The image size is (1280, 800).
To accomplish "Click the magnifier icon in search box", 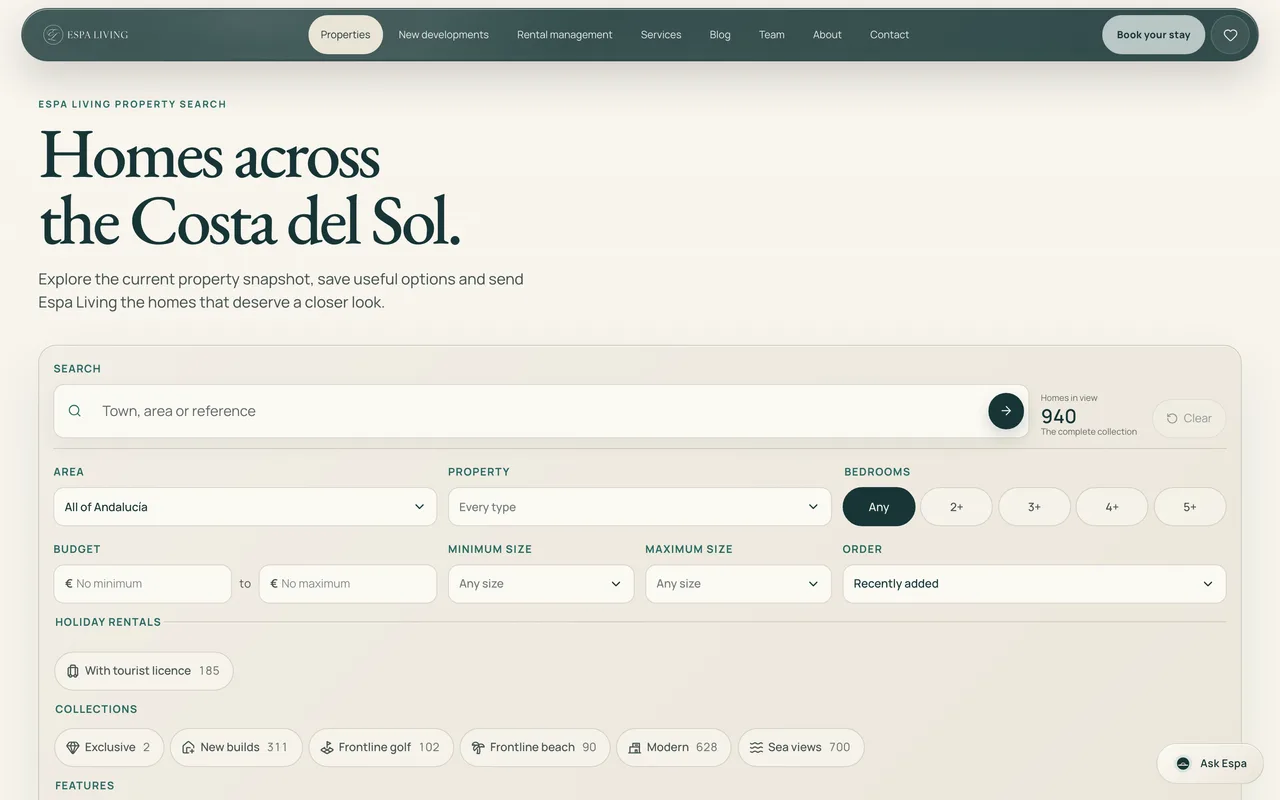I will [75, 411].
